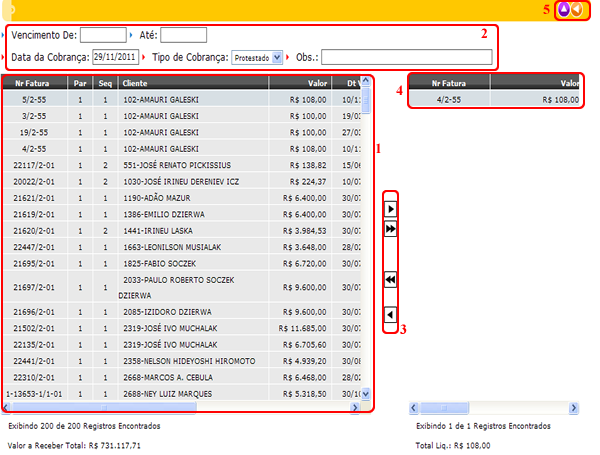Open the Tipo de Cobrança dropdown
The image size is (600, 455).
pyautogui.click(x=257, y=58)
